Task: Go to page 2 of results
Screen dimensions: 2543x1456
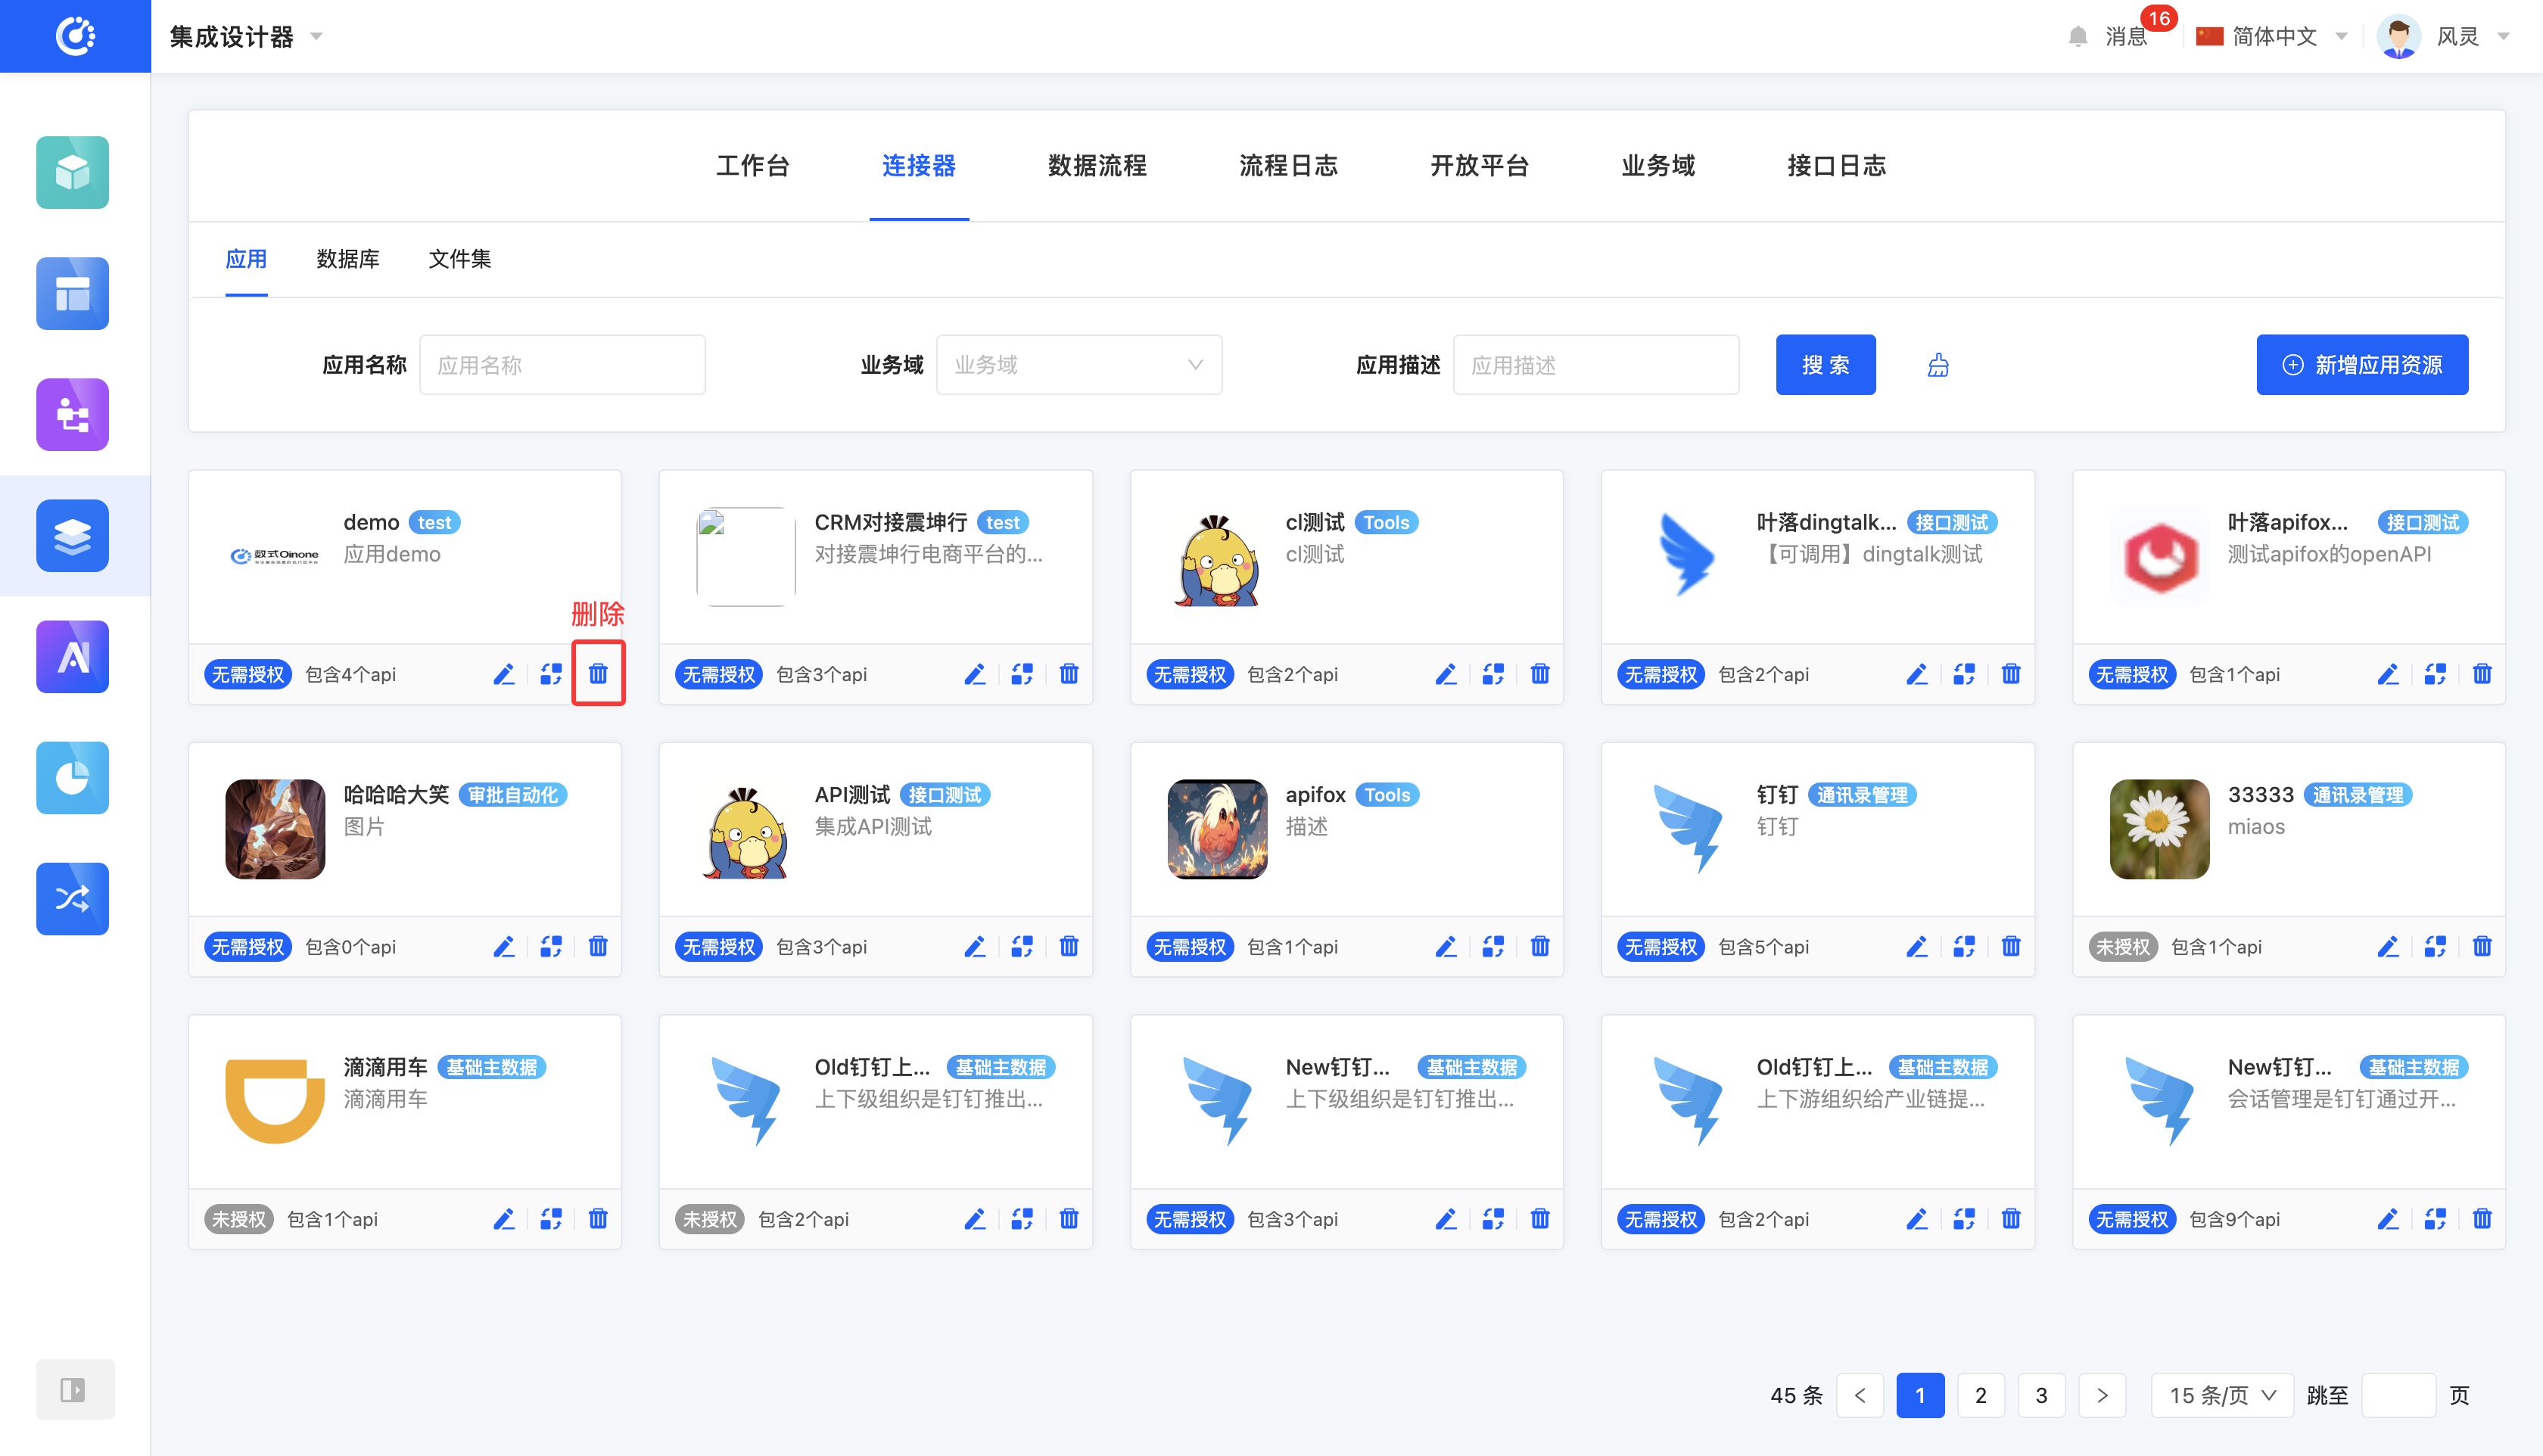Action: point(1979,1394)
